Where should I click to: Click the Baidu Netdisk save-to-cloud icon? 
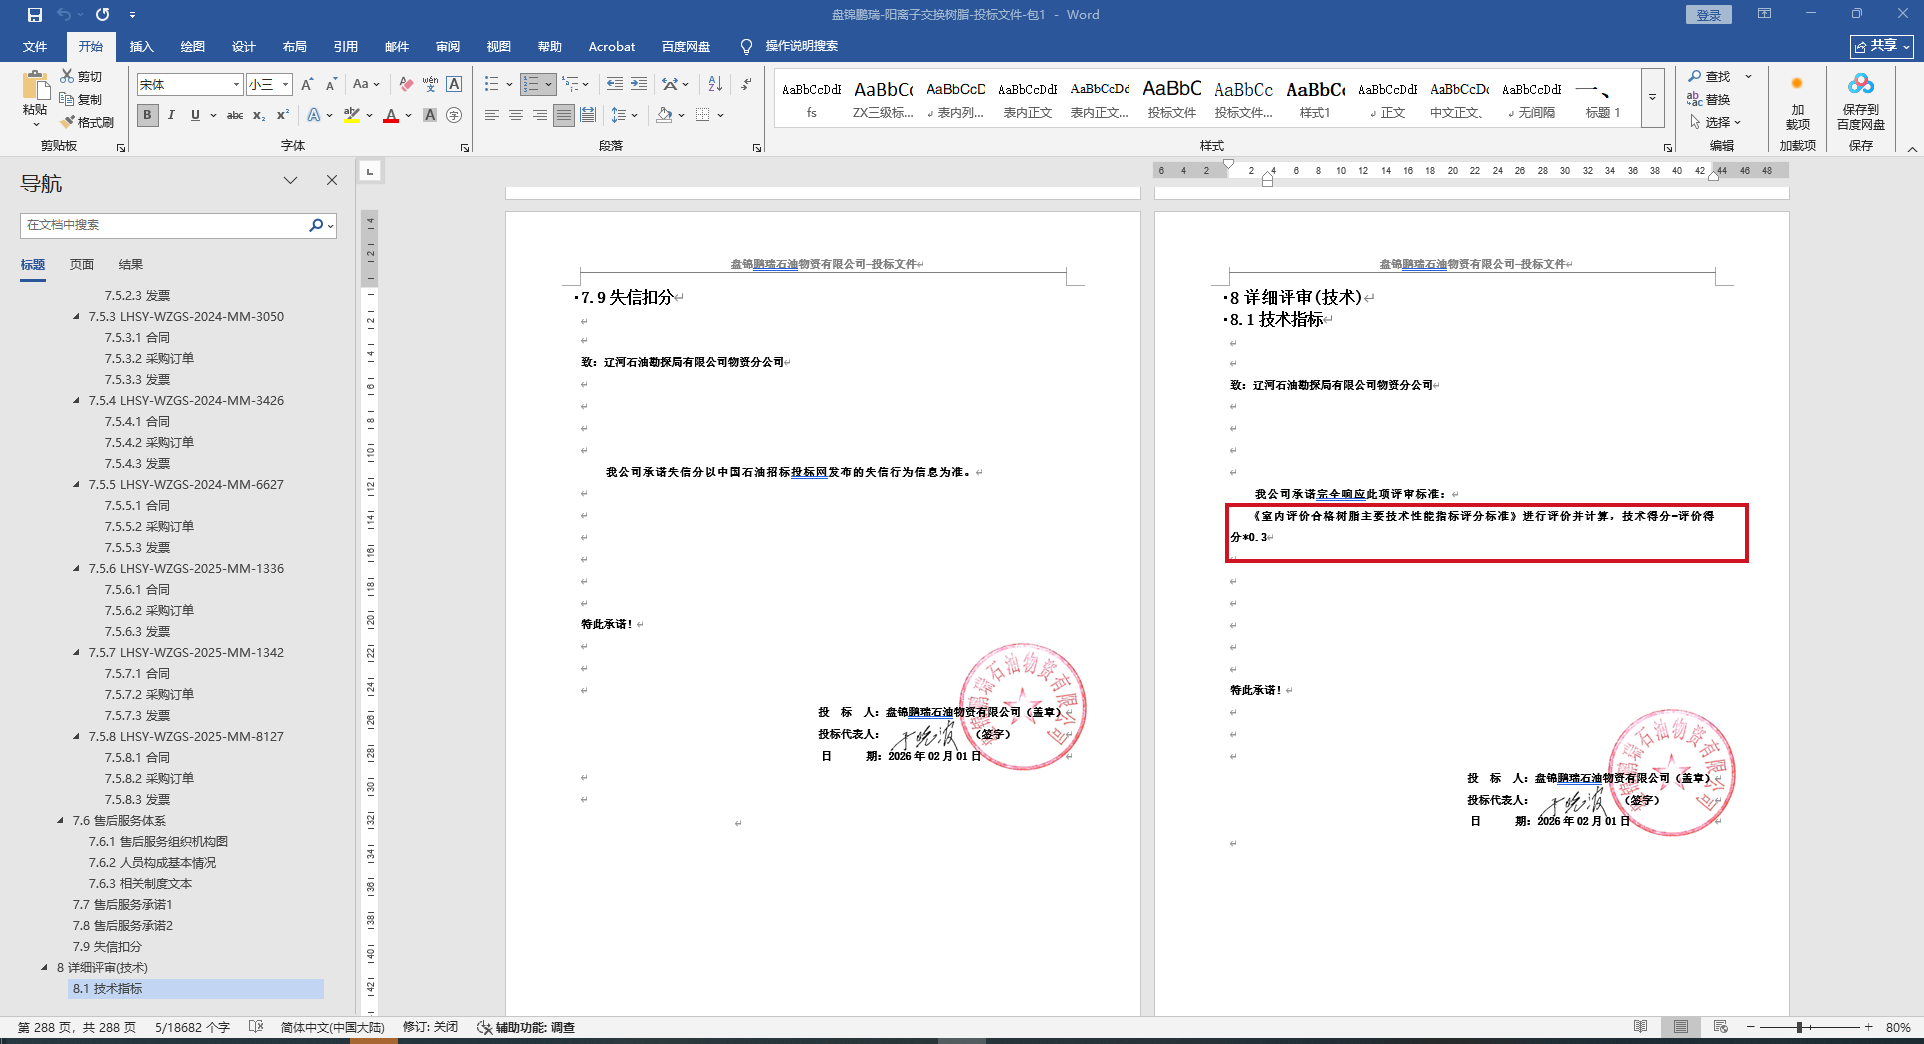click(x=1860, y=84)
